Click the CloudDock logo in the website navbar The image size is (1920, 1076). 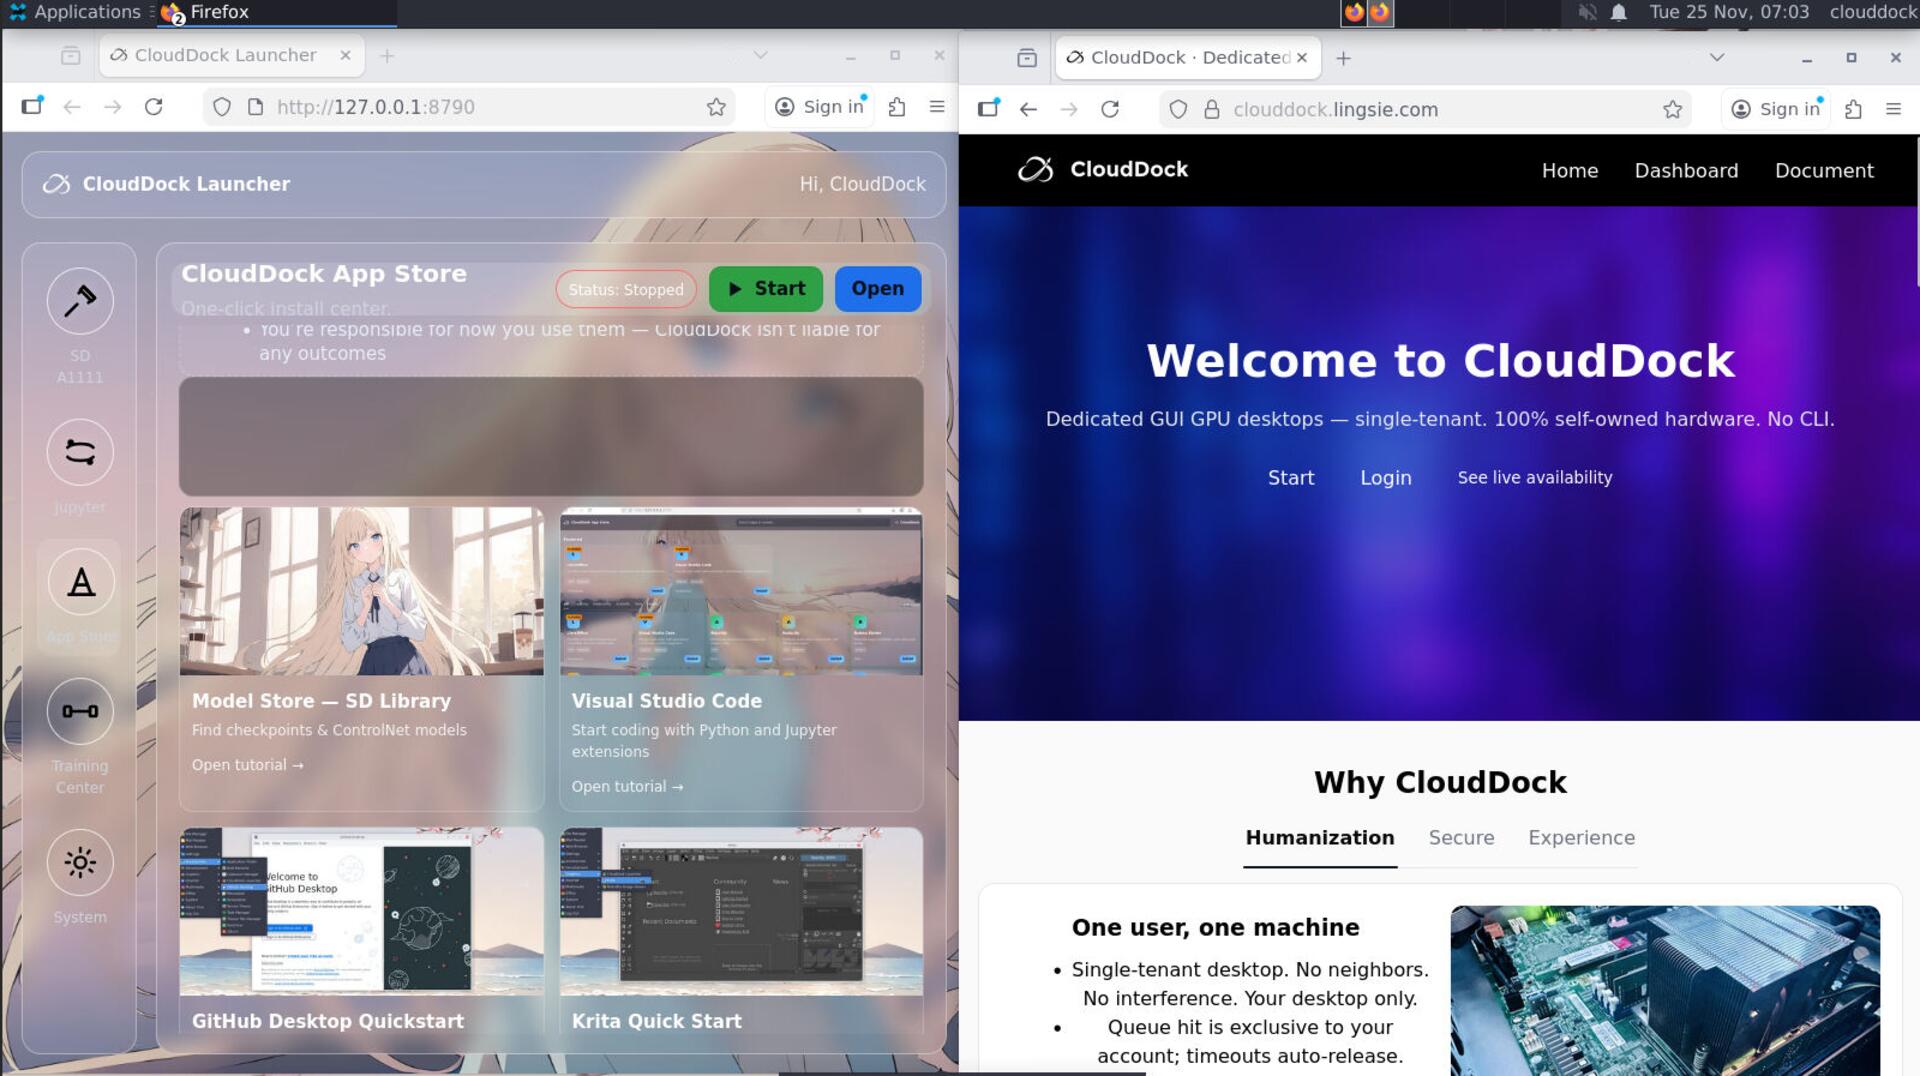coord(1103,169)
